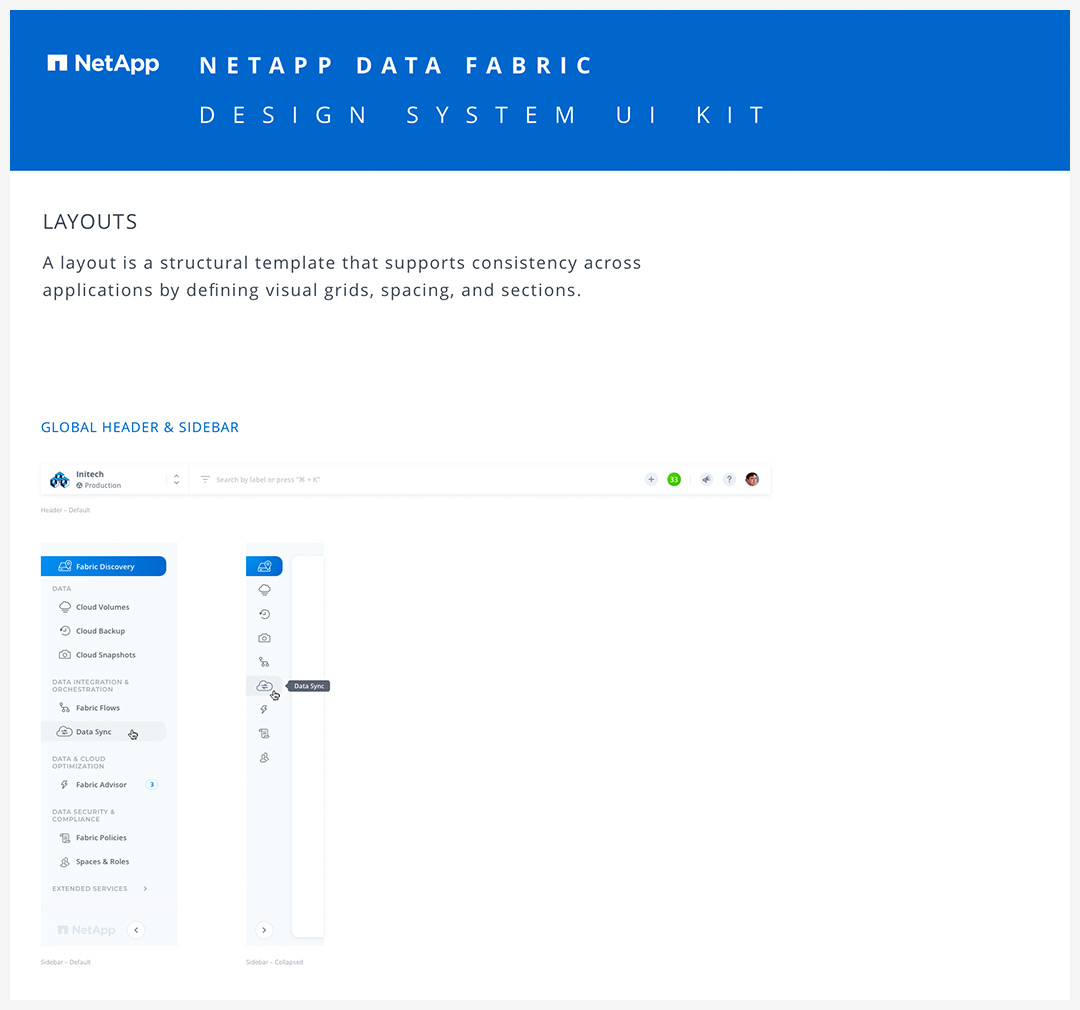Collapse the default sidebar with left chevron button
1080x1010 pixels.
coord(136,930)
